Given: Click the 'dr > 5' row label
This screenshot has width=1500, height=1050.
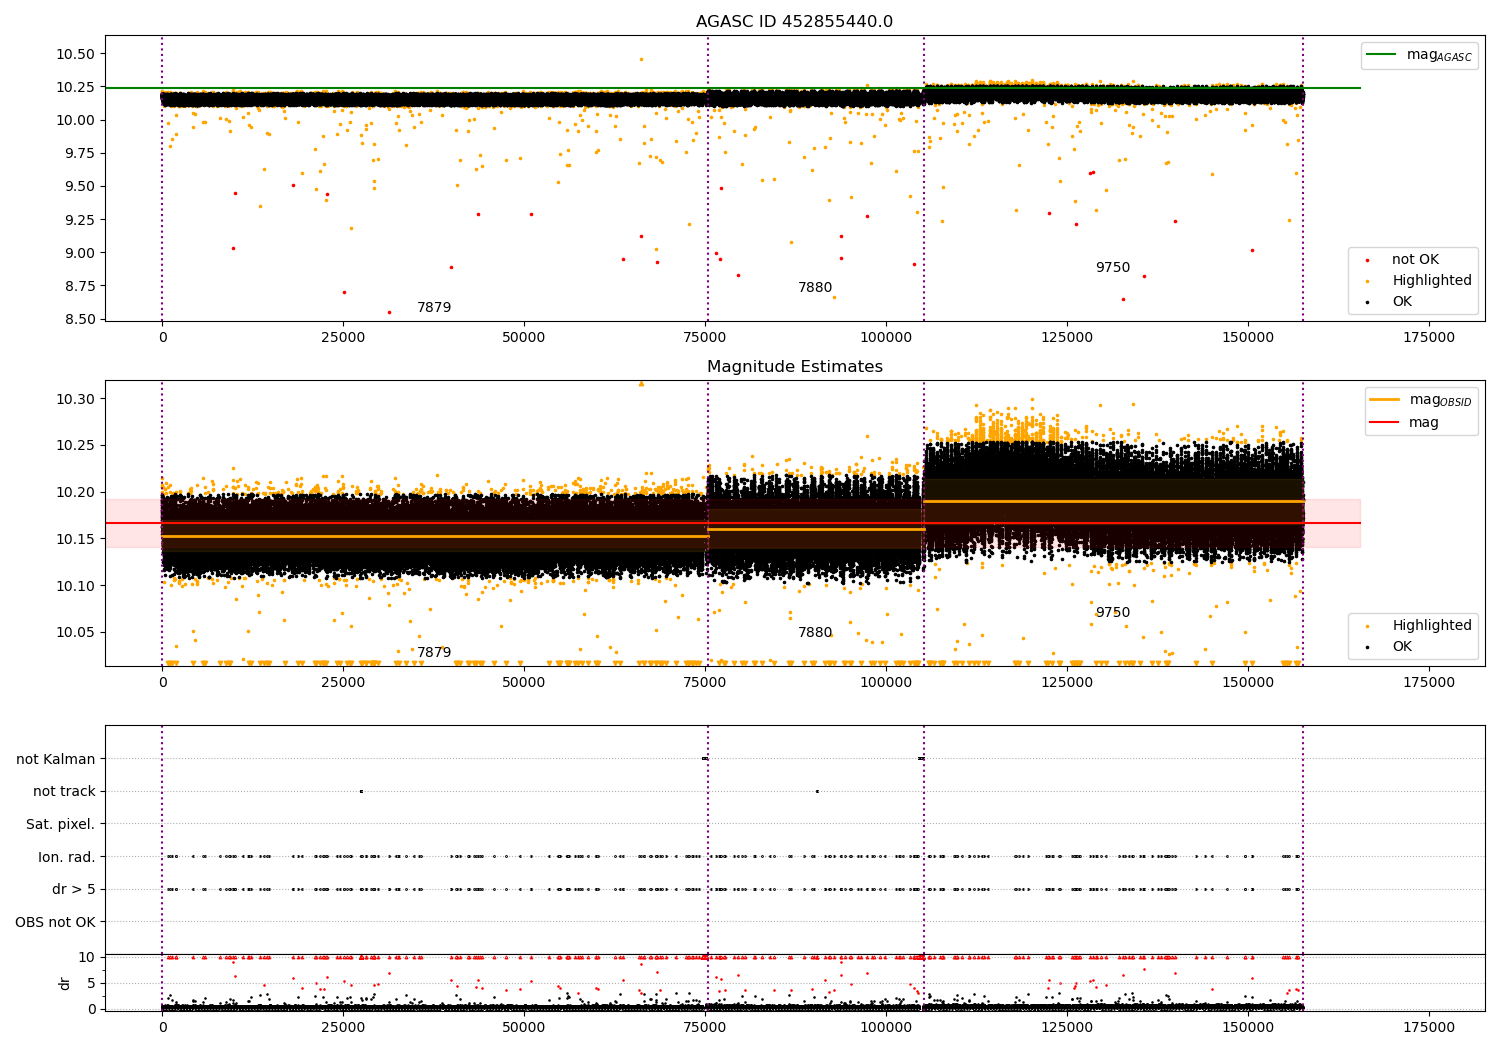Looking at the screenshot, I should 74,890.
